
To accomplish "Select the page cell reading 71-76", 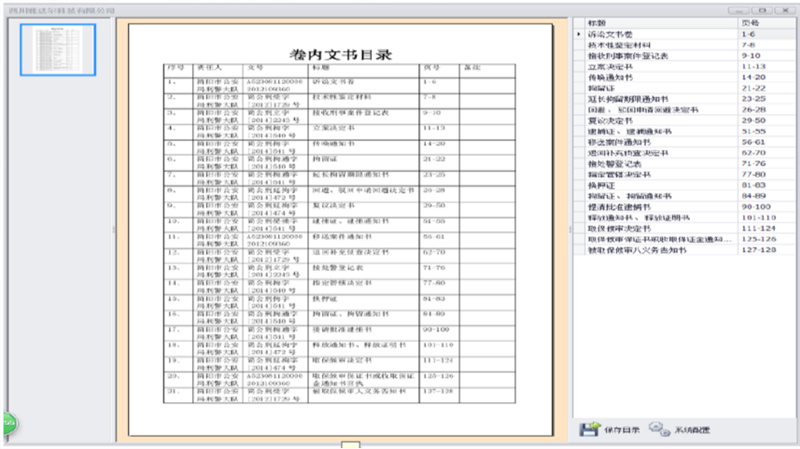I will (x=766, y=164).
